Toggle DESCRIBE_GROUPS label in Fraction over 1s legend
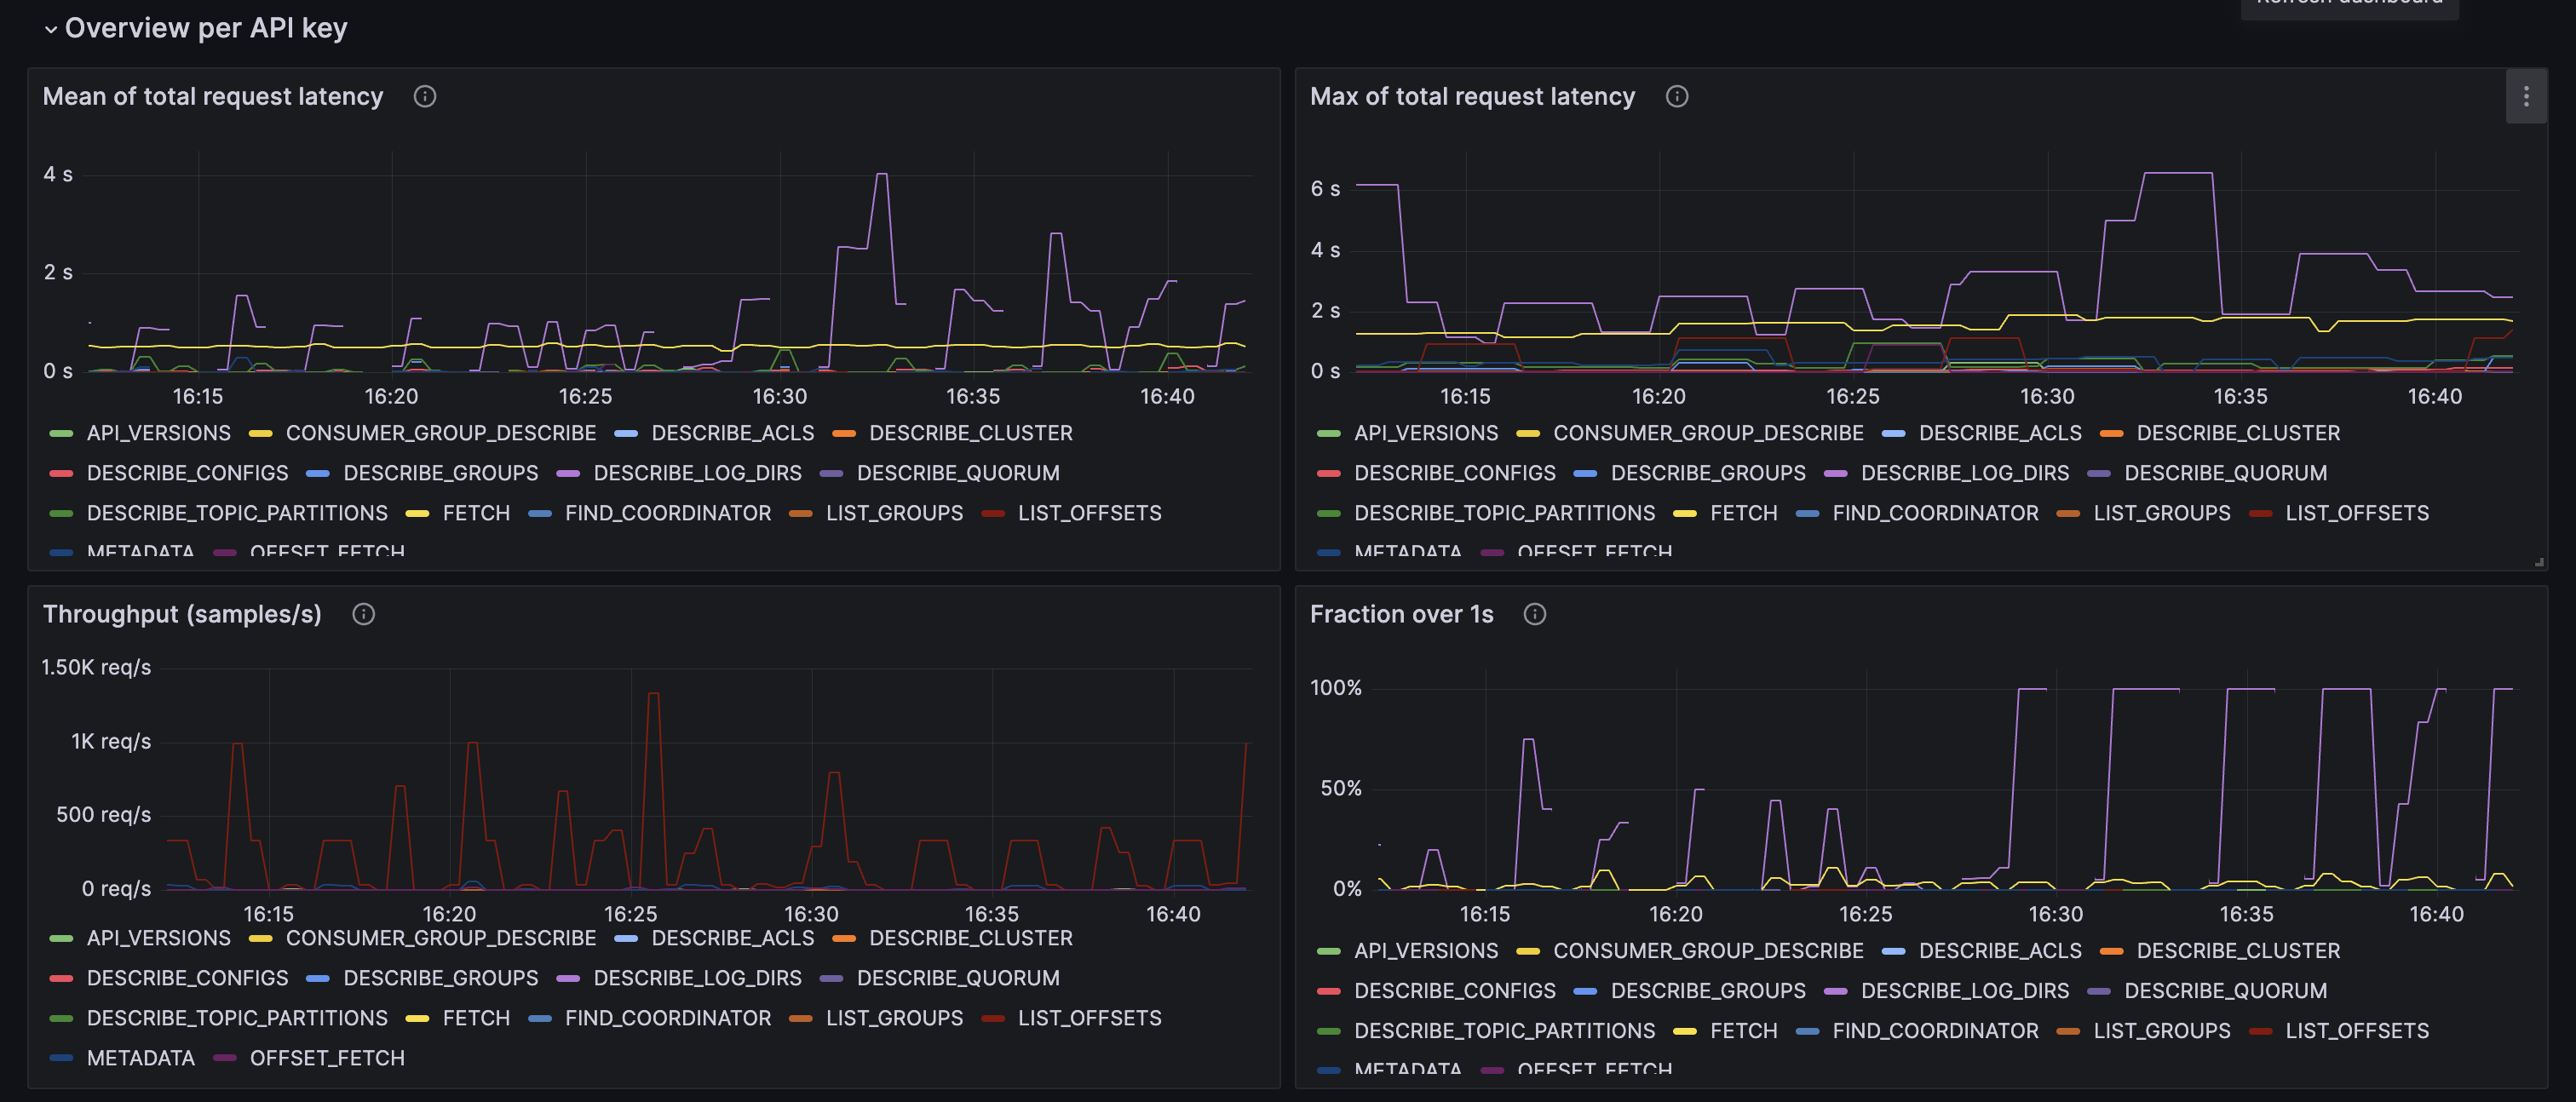 point(1708,991)
